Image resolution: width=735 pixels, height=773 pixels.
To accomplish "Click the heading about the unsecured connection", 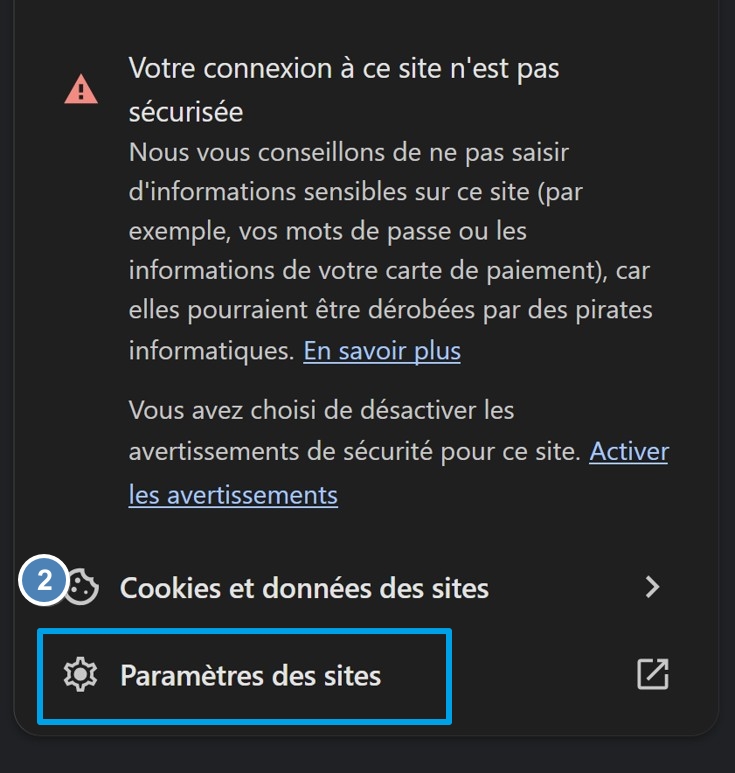I will [x=343, y=69].
